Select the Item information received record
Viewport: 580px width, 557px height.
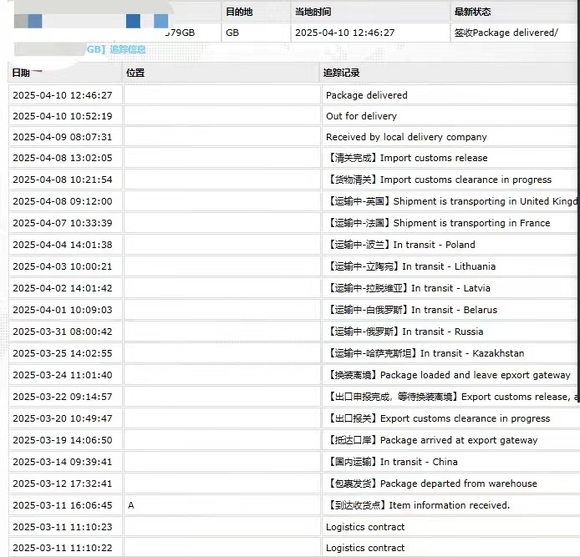(418, 505)
